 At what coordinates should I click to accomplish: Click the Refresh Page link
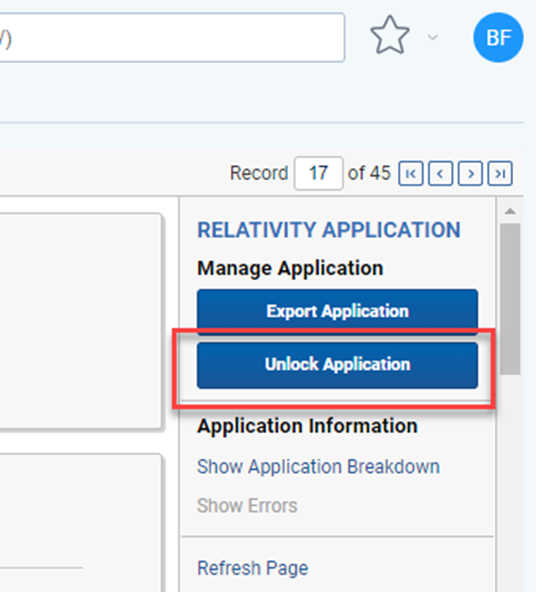tap(253, 568)
